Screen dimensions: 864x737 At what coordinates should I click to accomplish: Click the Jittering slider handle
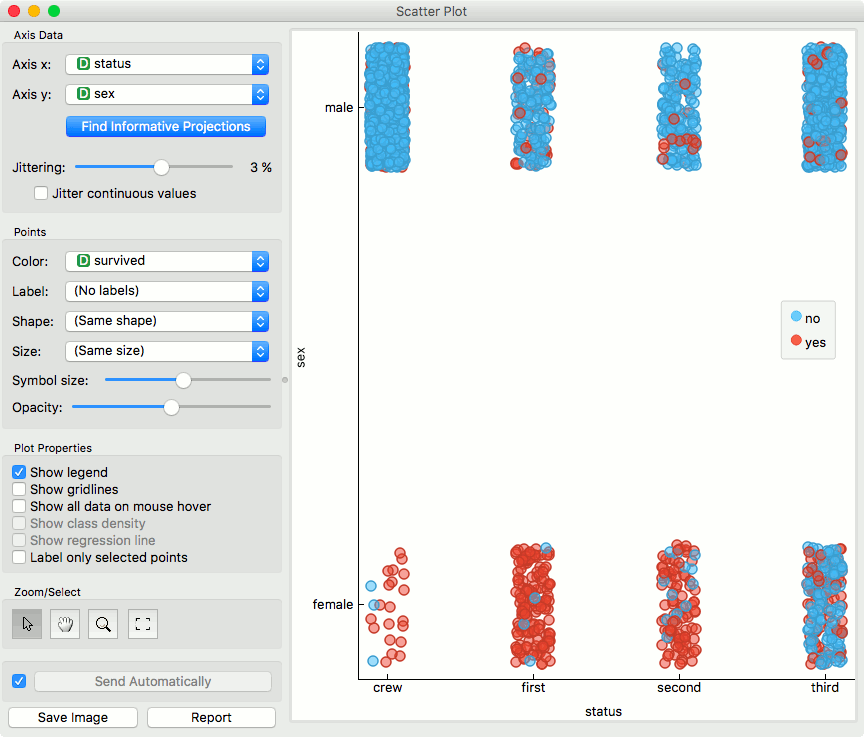(161, 167)
